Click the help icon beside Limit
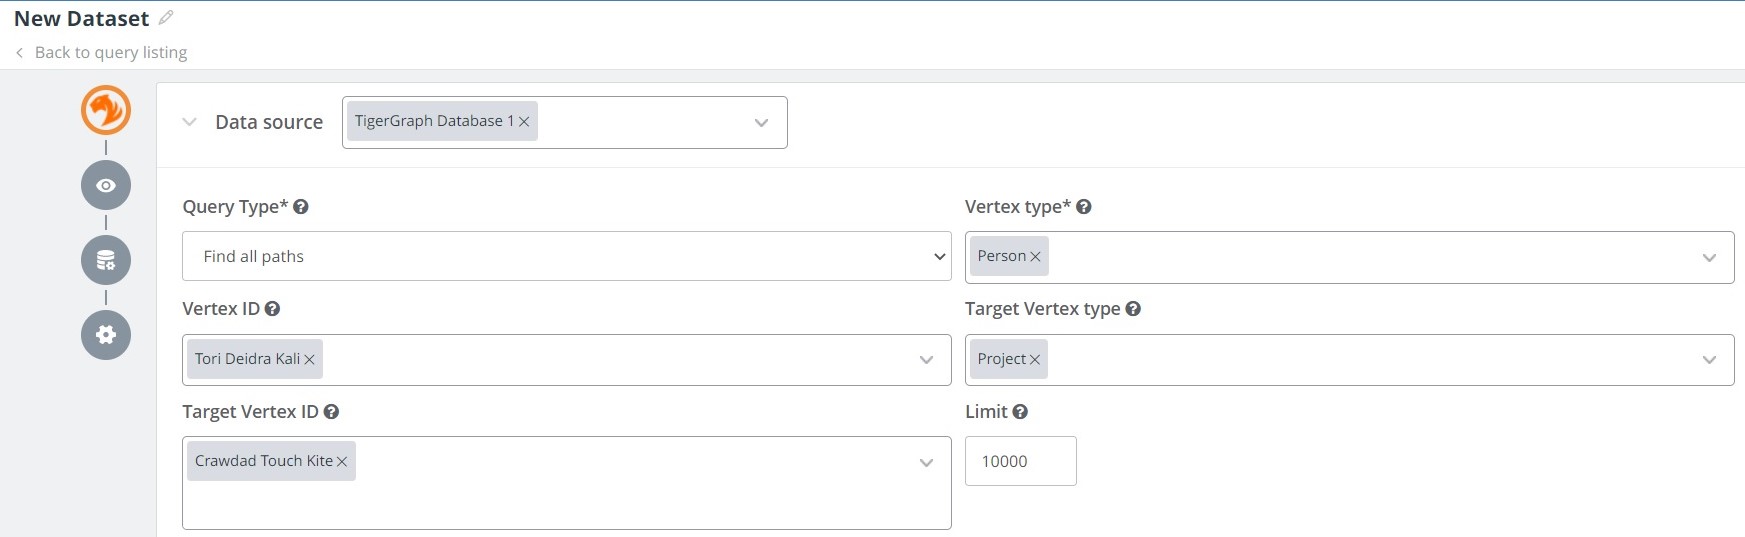 pyautogui.click(x=1020, y=412)
